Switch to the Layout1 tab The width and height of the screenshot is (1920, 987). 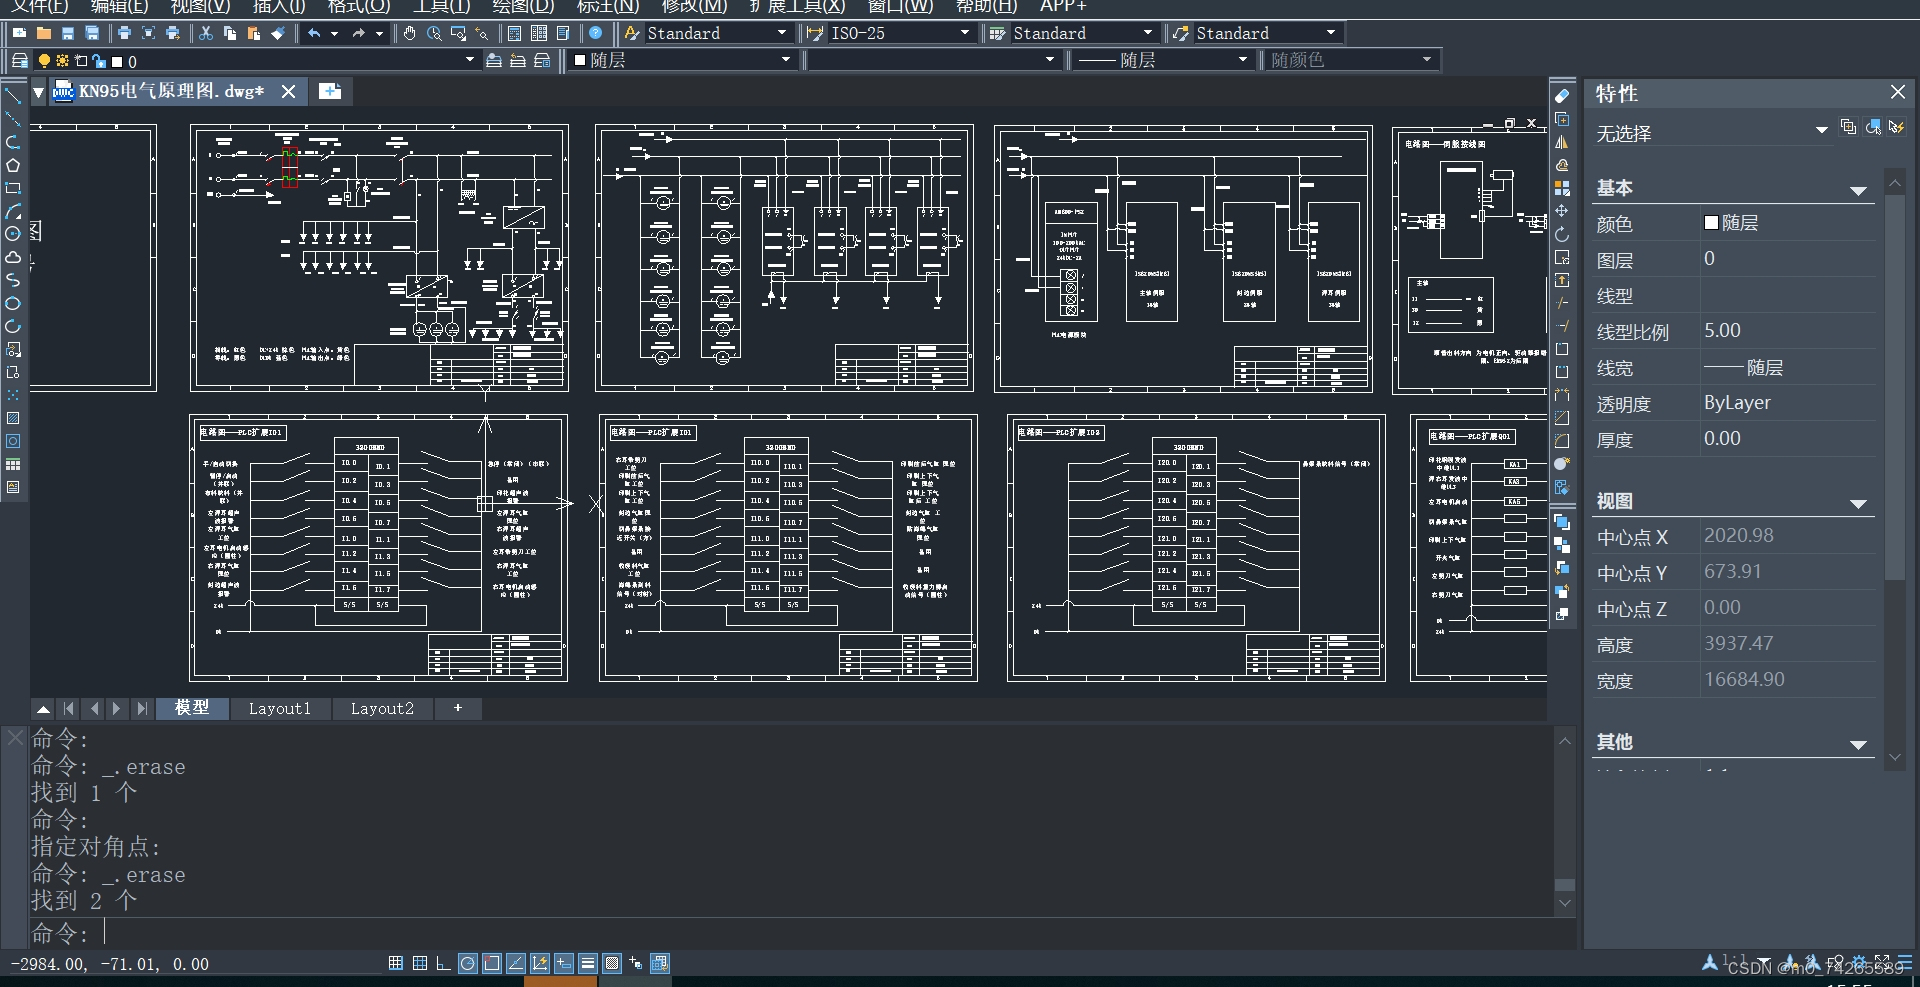click(280, 708)
